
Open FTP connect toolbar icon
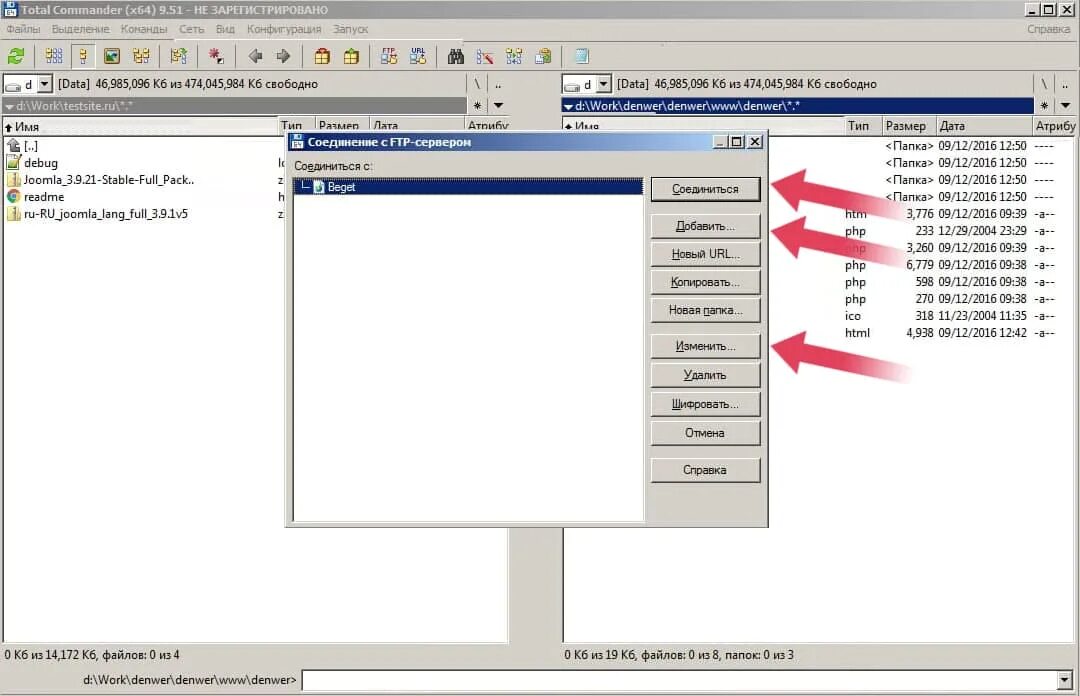coord(388,56)
